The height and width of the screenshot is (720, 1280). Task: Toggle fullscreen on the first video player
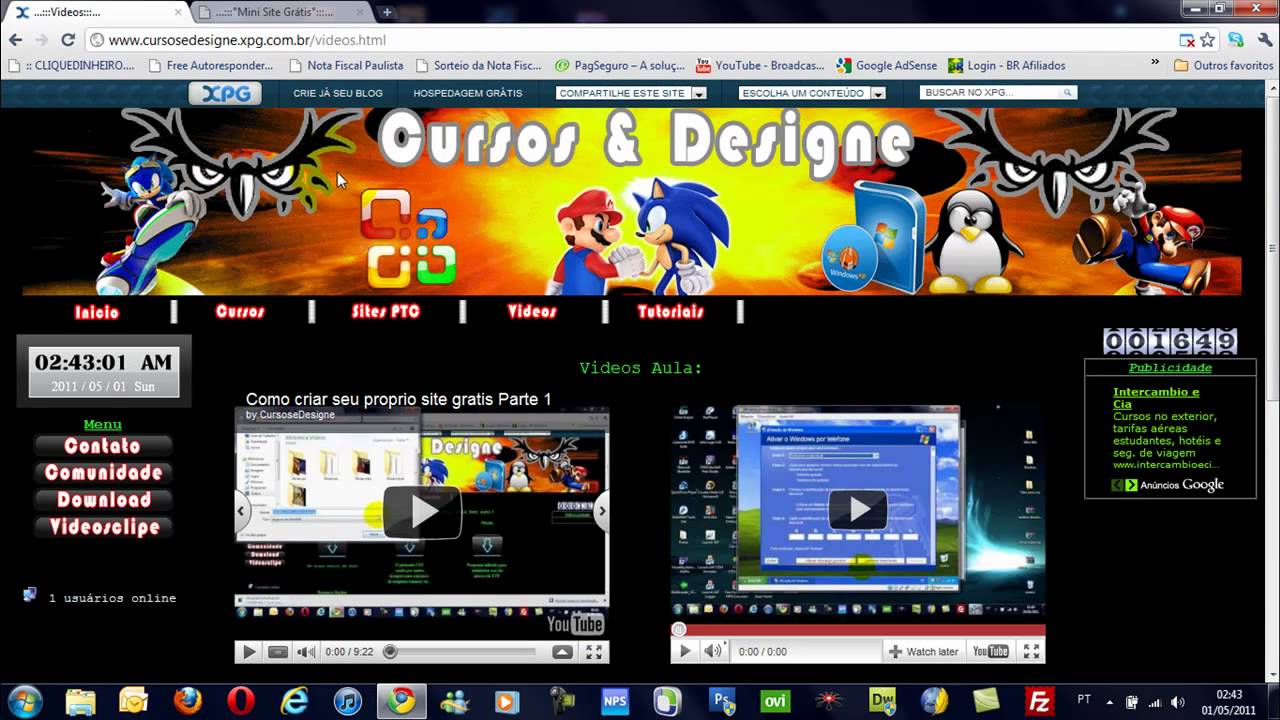pos(594,652)
